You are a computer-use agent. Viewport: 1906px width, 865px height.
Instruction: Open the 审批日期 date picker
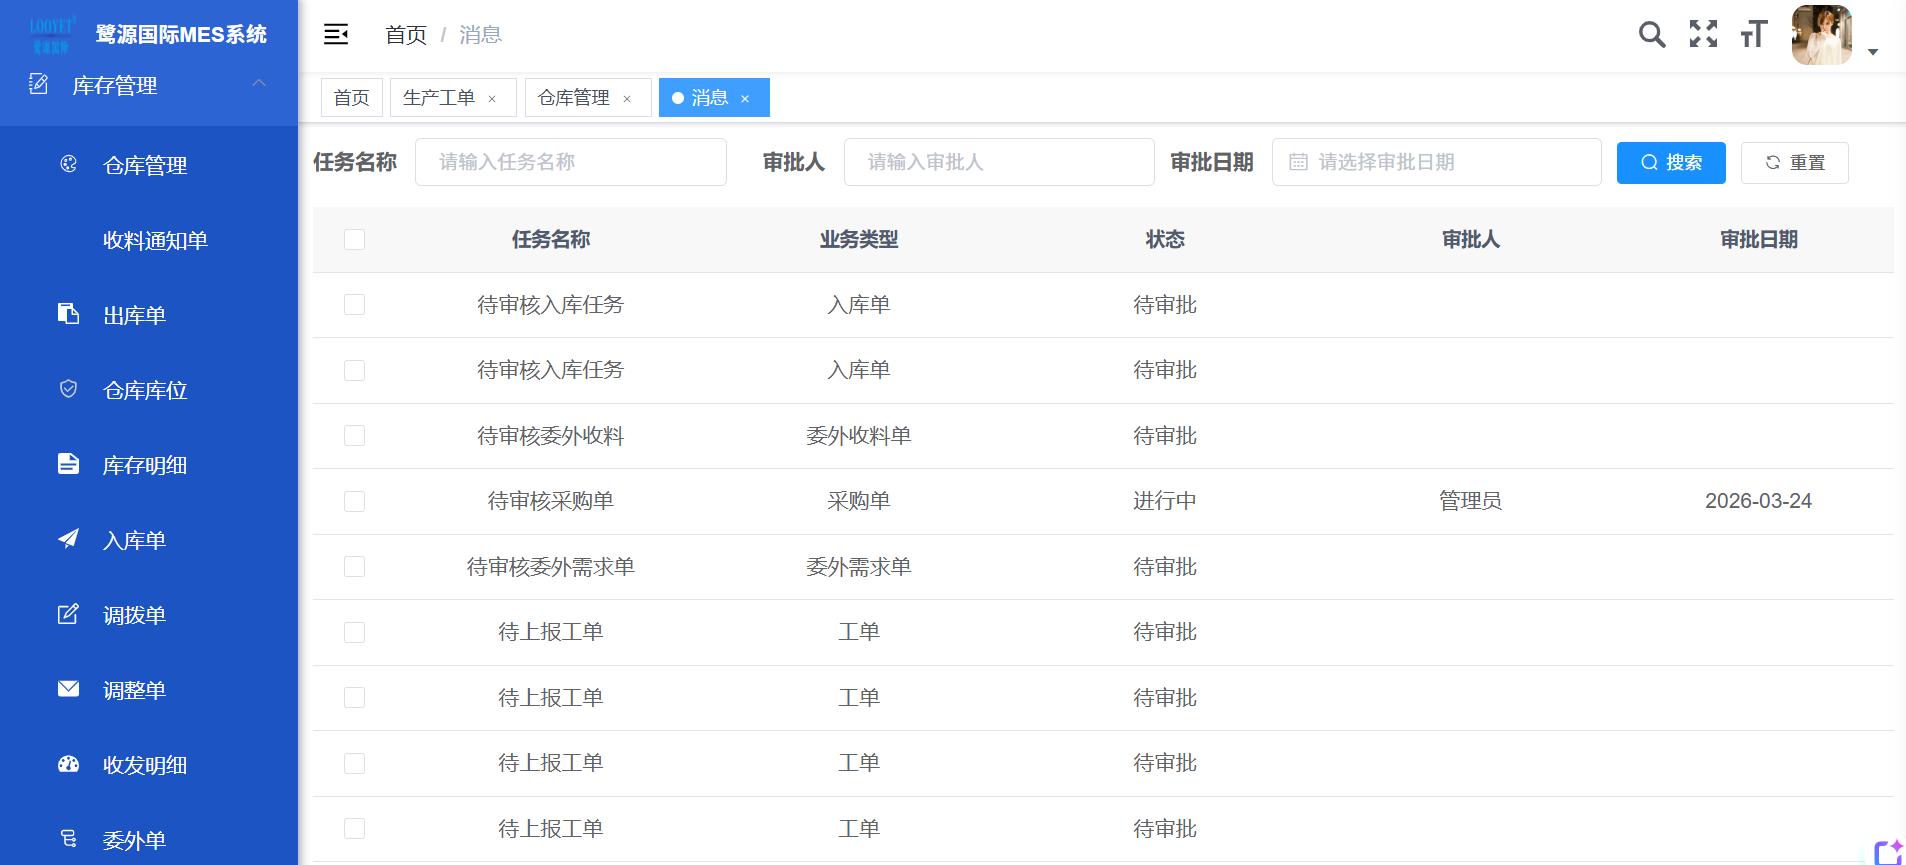1436,162
